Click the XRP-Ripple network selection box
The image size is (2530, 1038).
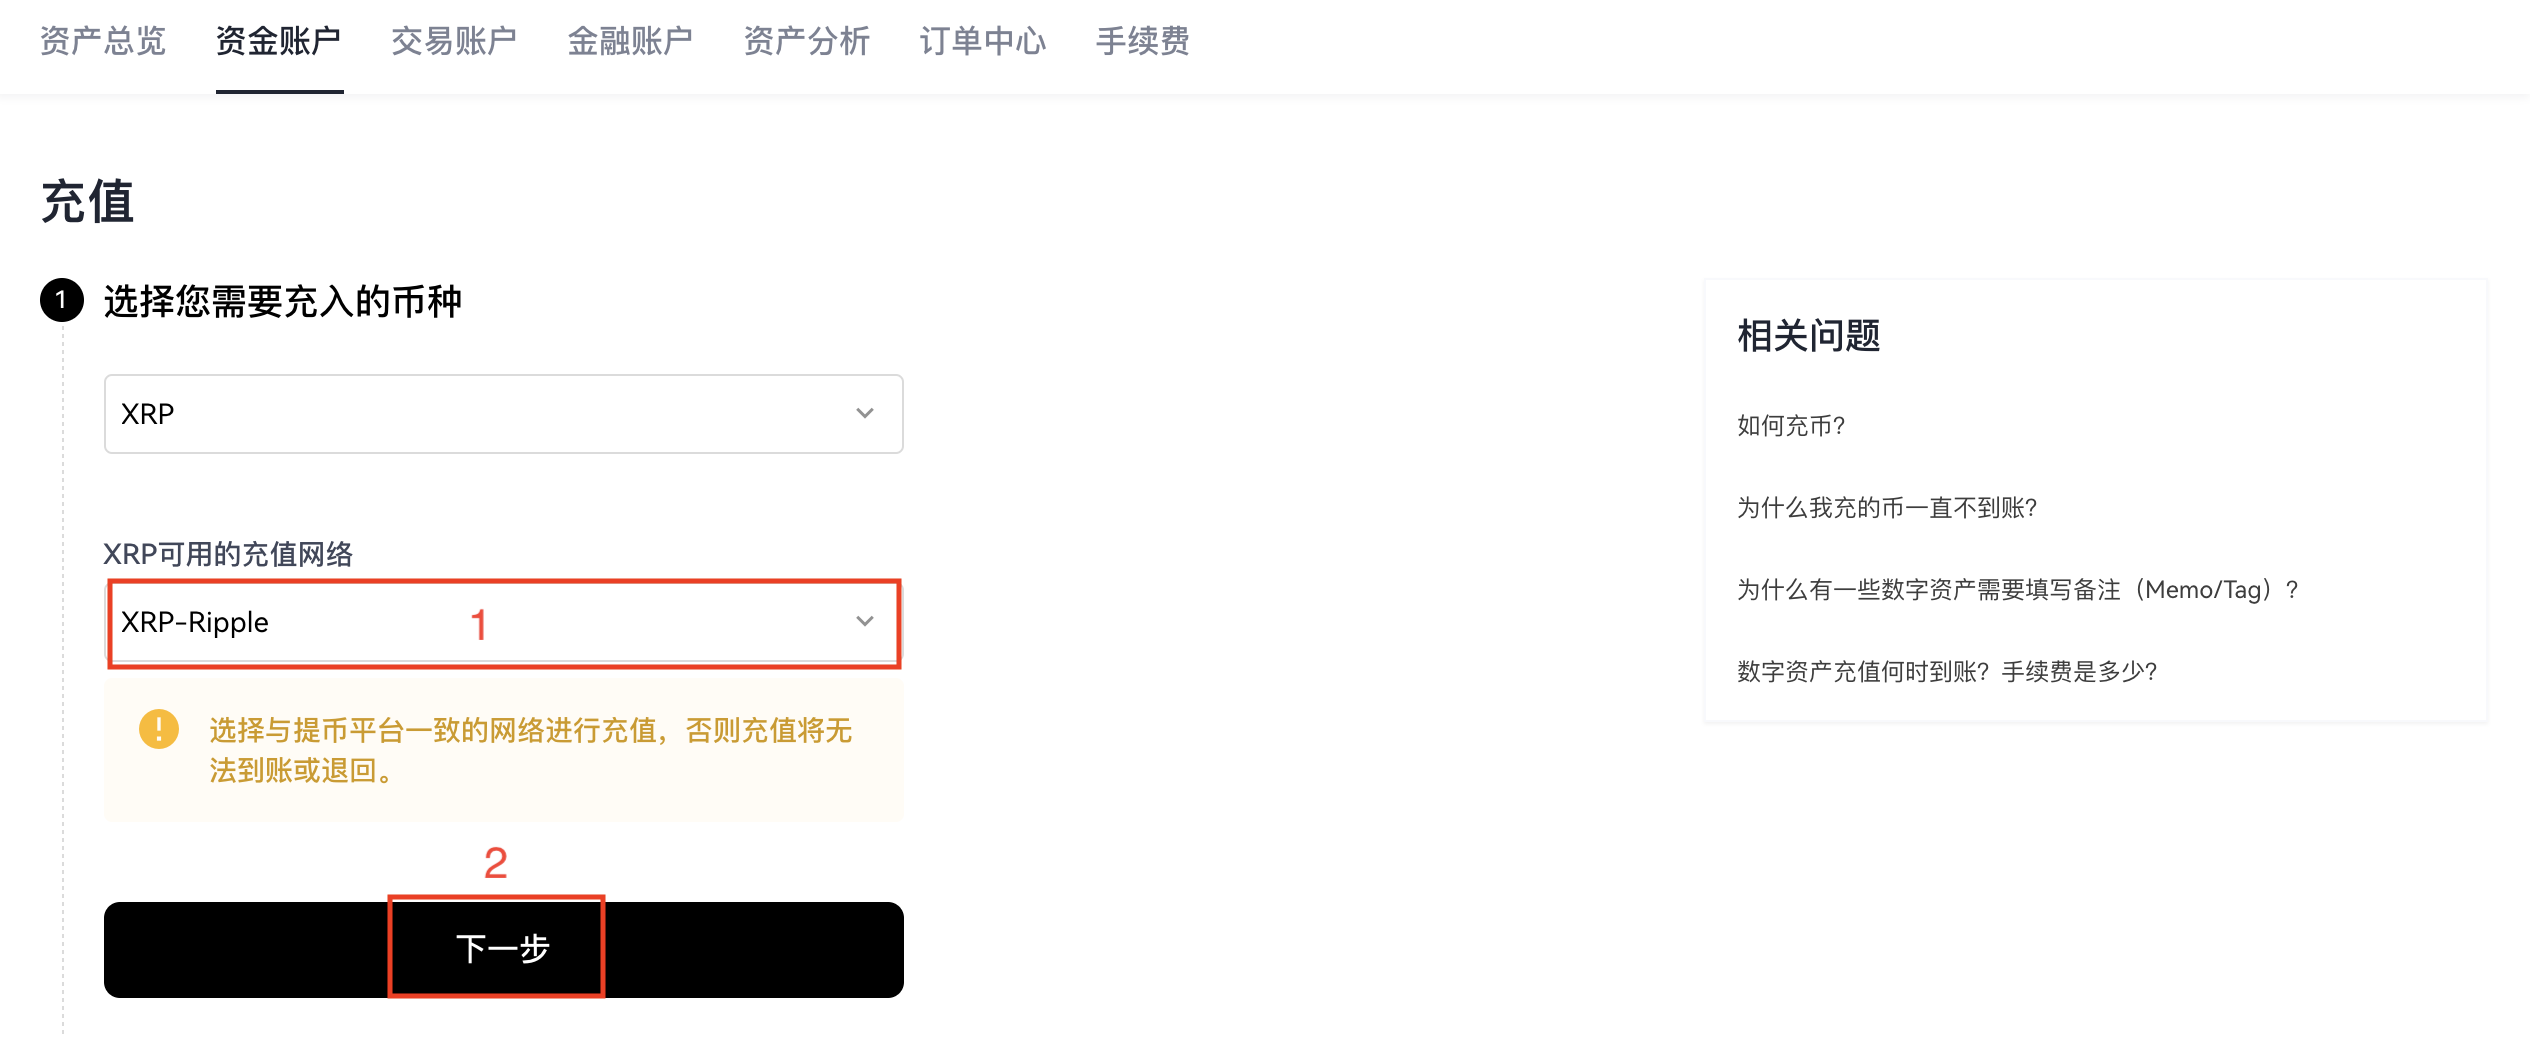504,623
